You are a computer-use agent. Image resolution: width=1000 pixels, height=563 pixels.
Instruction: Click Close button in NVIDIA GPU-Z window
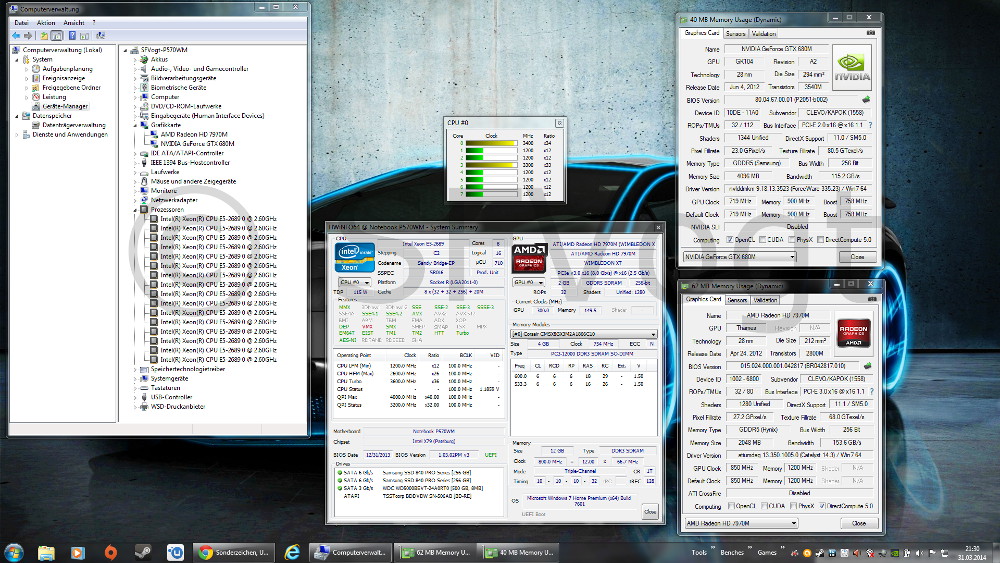857,256
